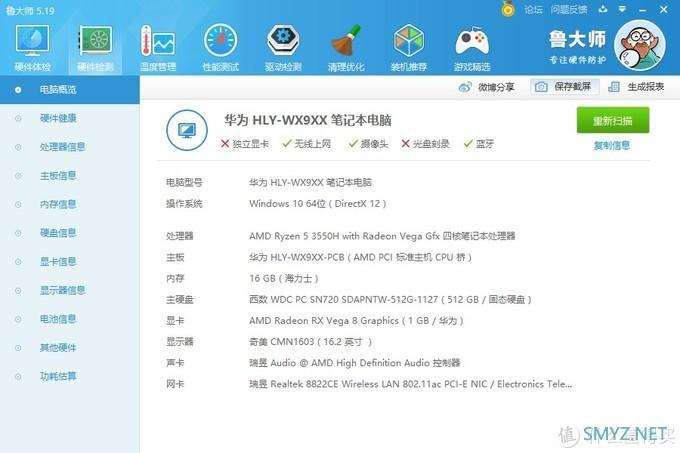Click the Windows 10 64位 operating system value
680x453 pixels.
point(317,204)
